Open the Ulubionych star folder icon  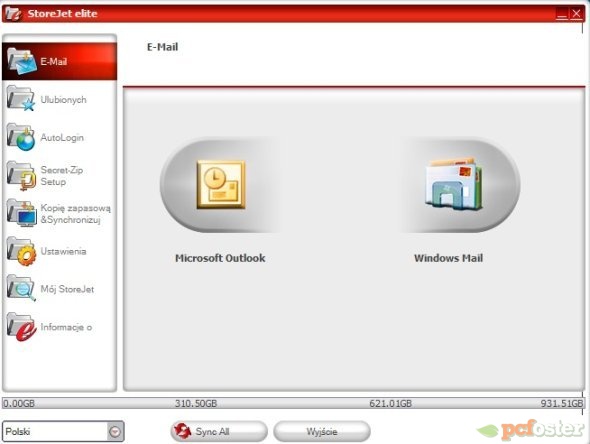pos(21,99)
